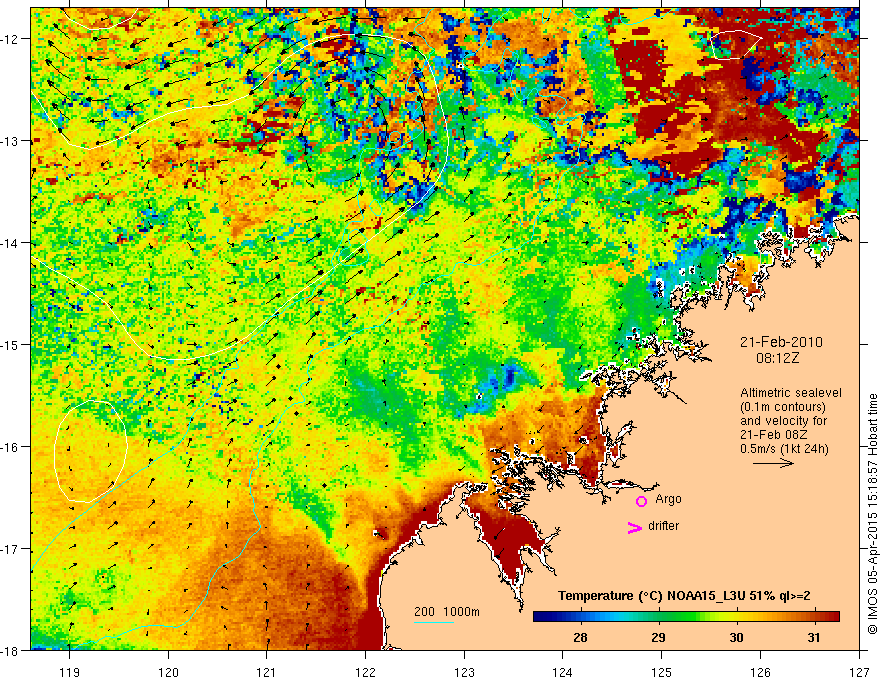Click the '21-Feb-2010' date label

point(781,342)
